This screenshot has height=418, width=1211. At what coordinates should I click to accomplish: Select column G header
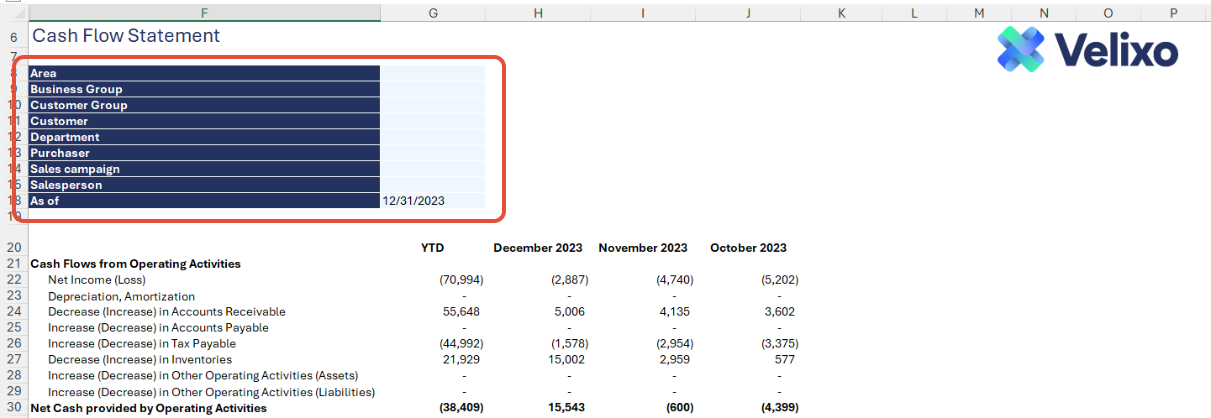click(432, 12)
